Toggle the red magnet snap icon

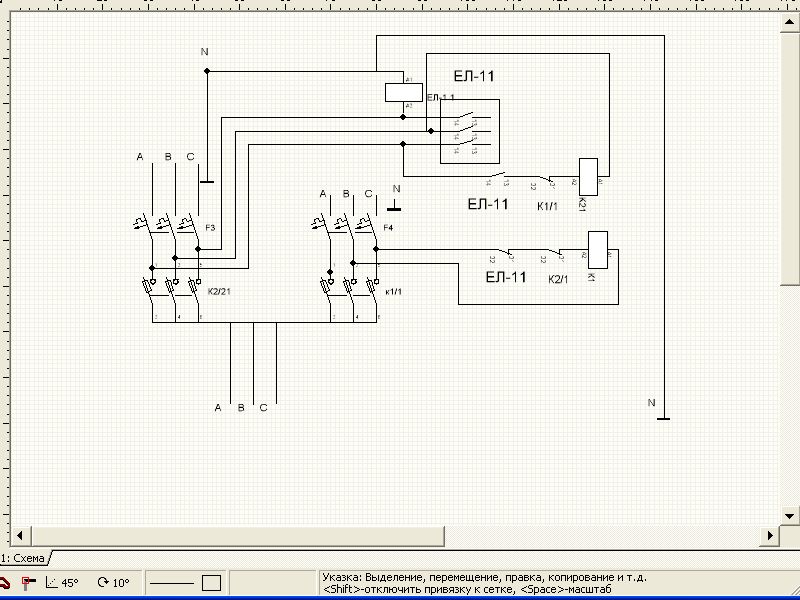pos(5,583)
